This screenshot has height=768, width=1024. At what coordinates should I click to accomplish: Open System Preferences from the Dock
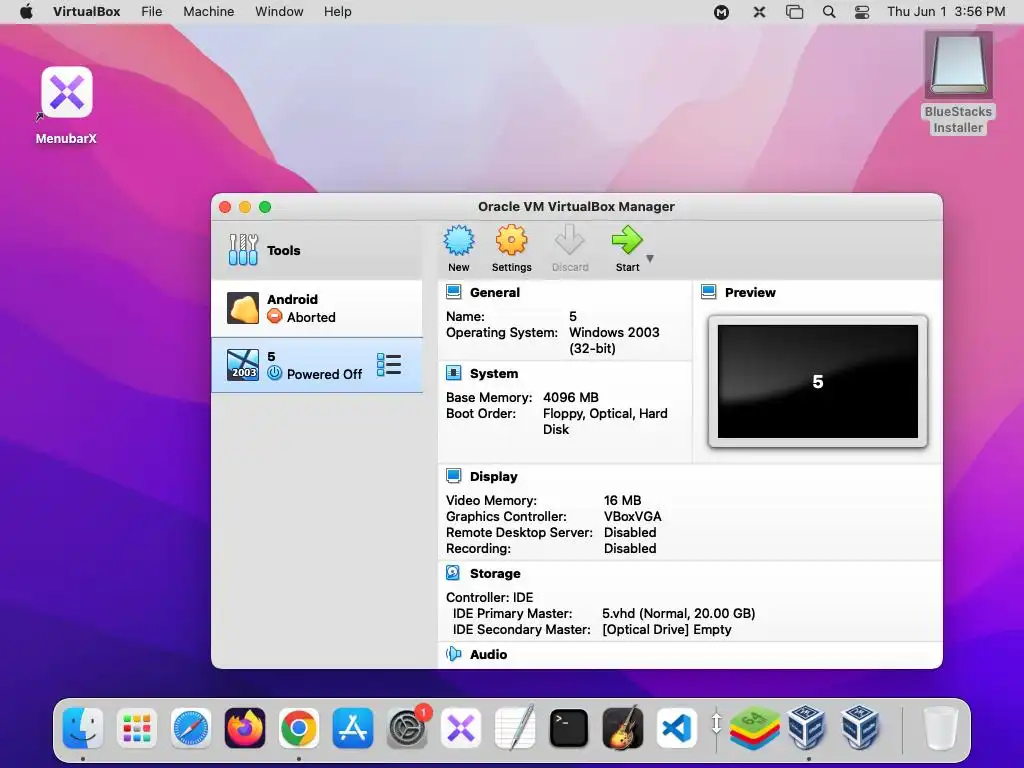pyautogui.click(x=408, y=728)
